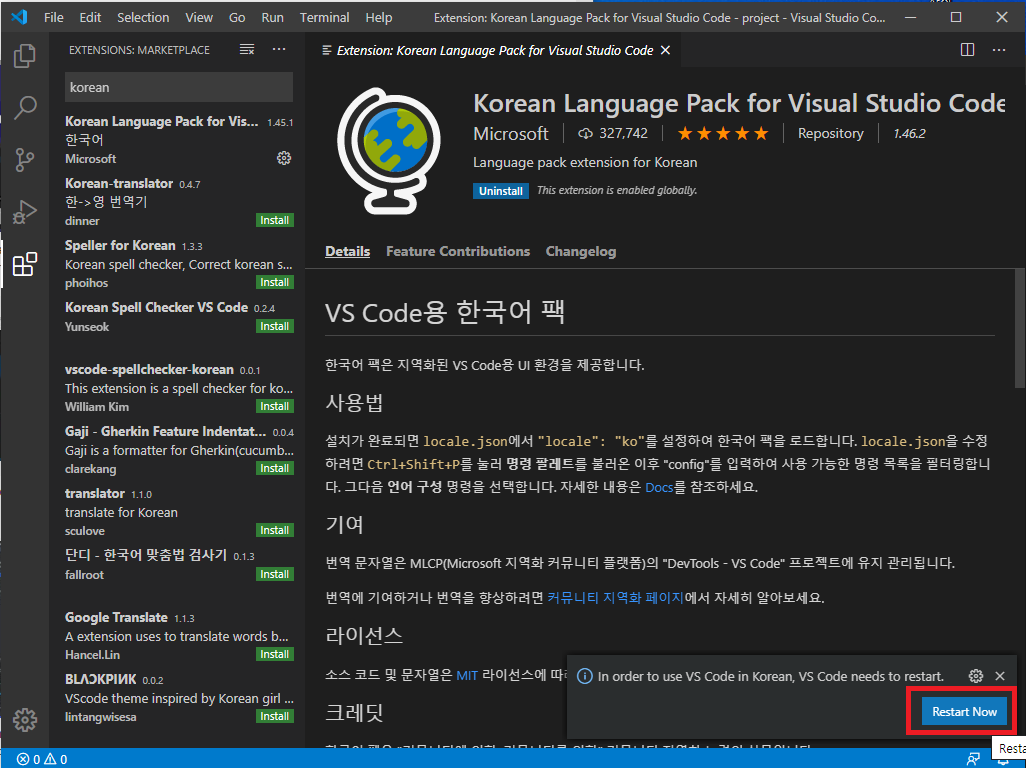
Task: Open the View menu
Action: point(199,18)
